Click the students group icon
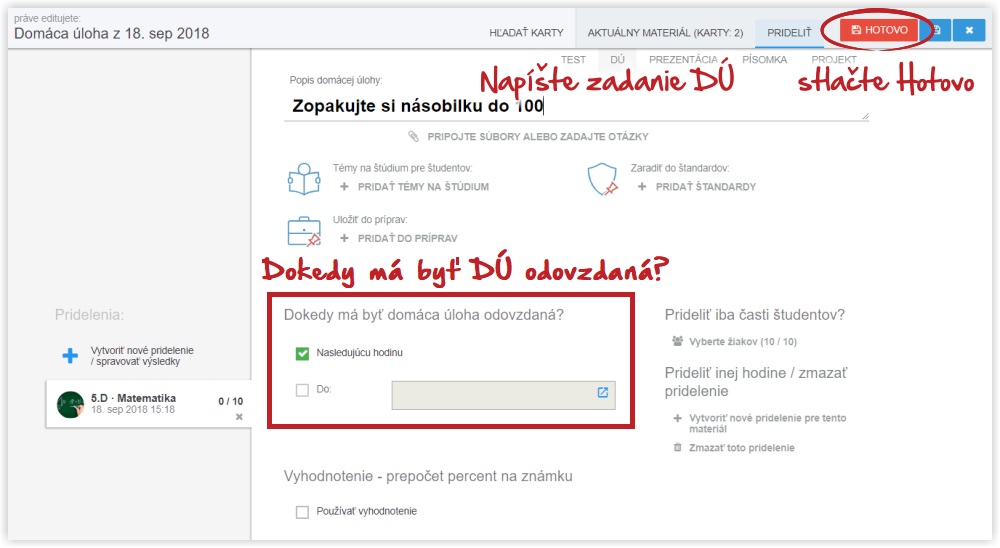The width and height of the screenshot is (1000, 548). coord(677,341)
